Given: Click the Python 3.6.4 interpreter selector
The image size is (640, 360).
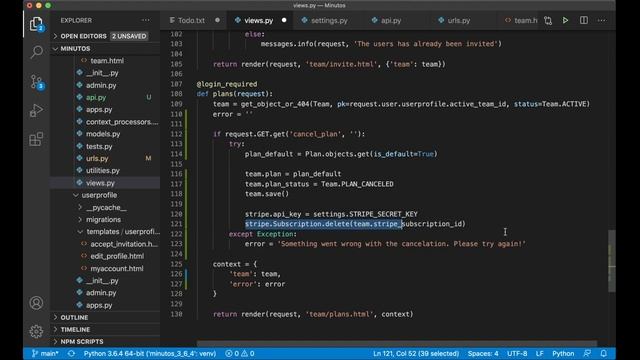Looking at the screenshot, I should click(x=150, y=353).
